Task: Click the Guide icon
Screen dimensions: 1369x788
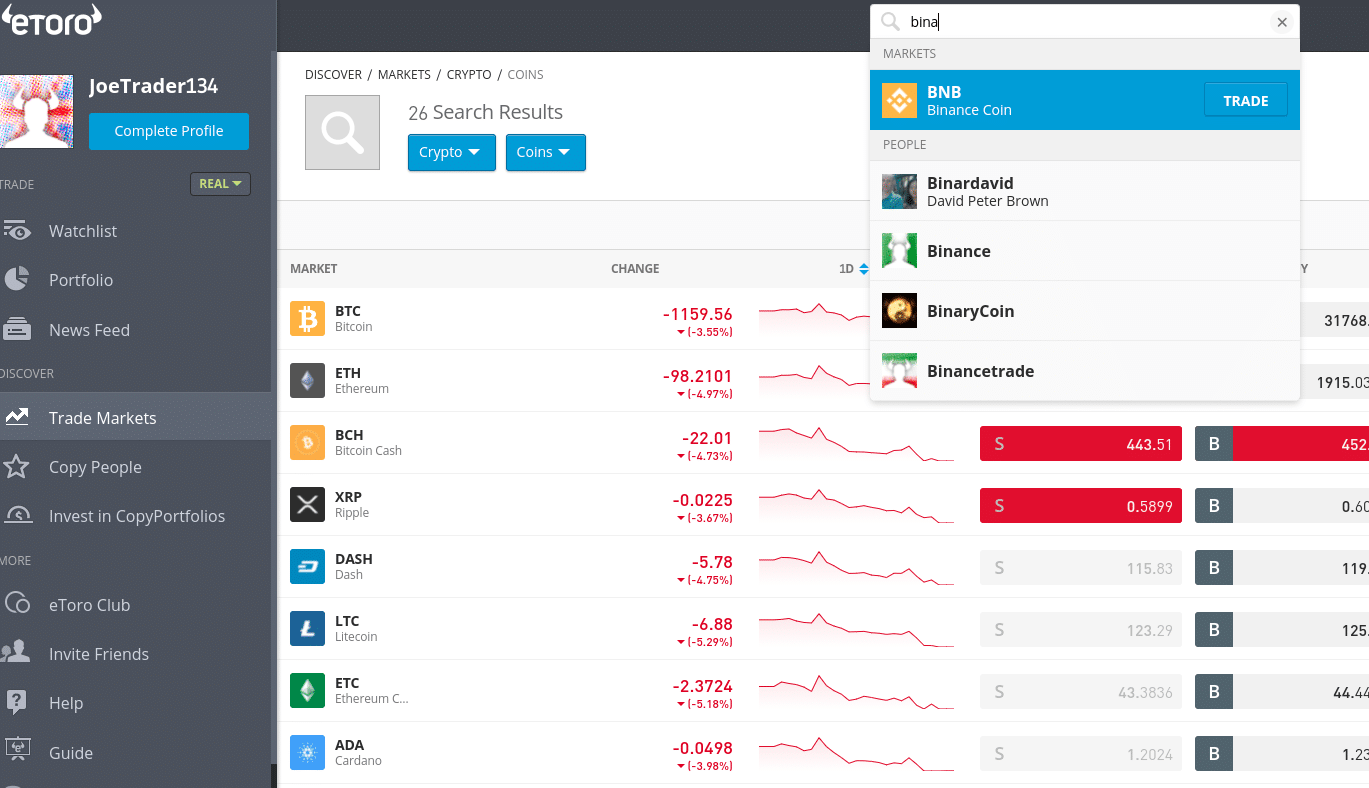Action: click(17, 748)
